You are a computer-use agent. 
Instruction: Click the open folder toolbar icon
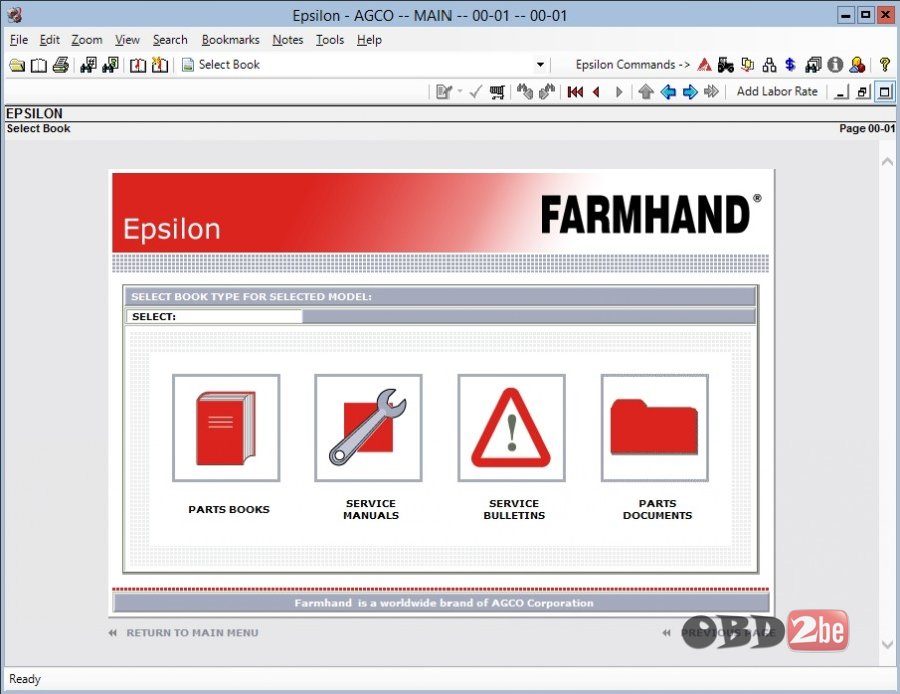pyautogui.click(x=17, y=65)
